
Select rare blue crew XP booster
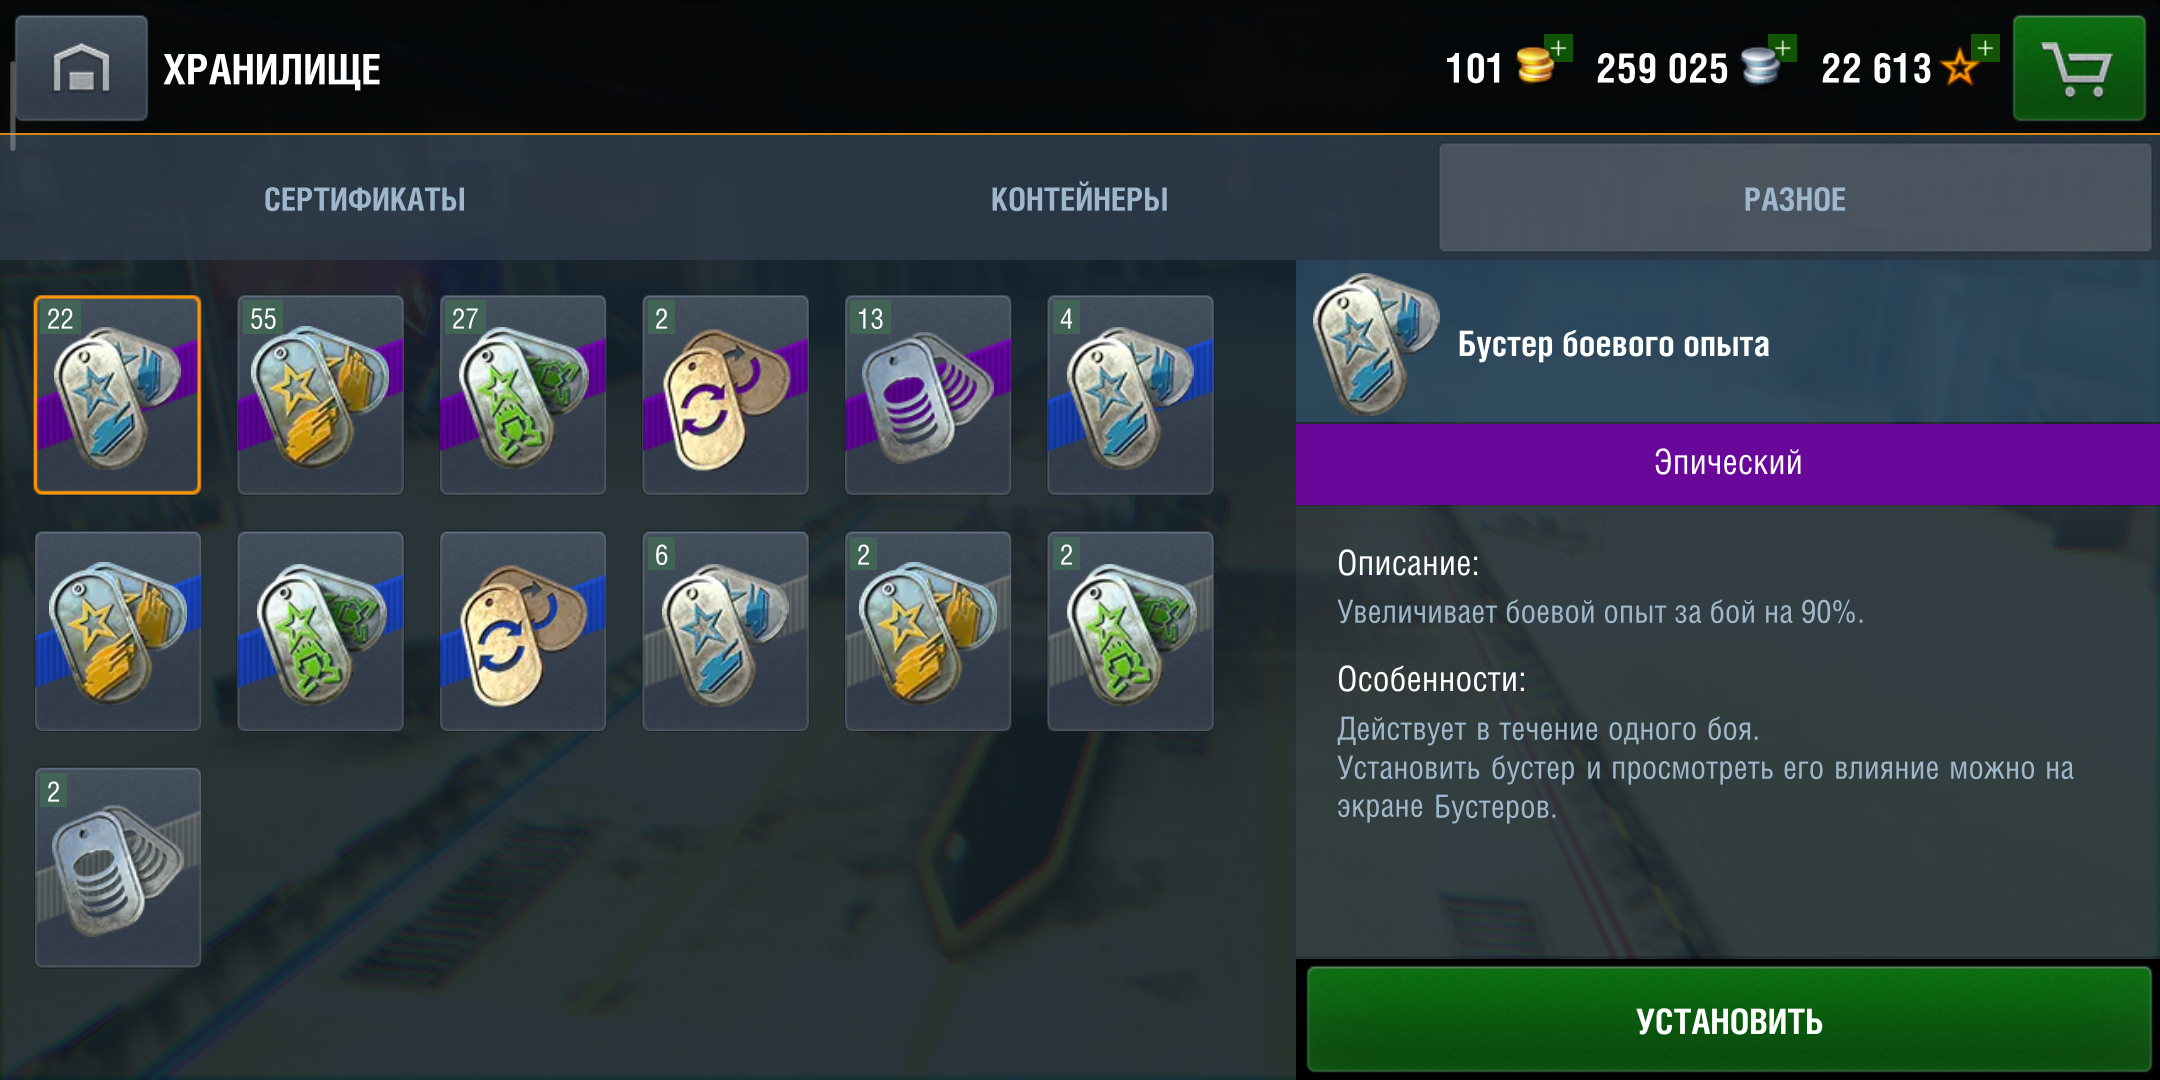point(118,631)
